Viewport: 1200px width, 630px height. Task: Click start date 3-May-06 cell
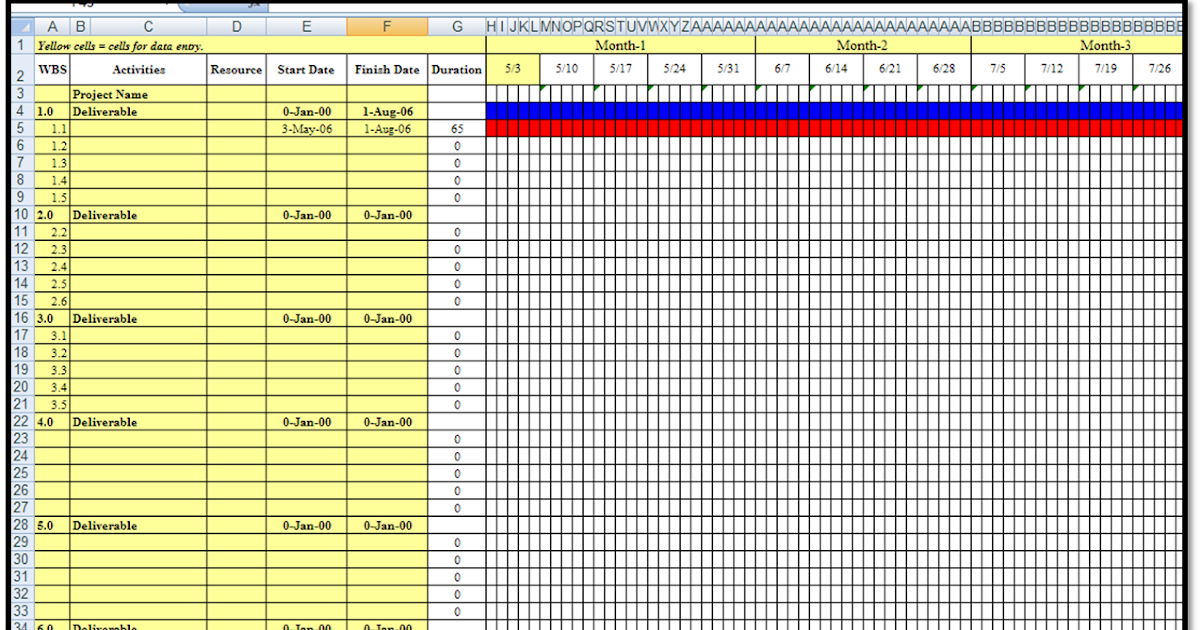coord(306,129)
